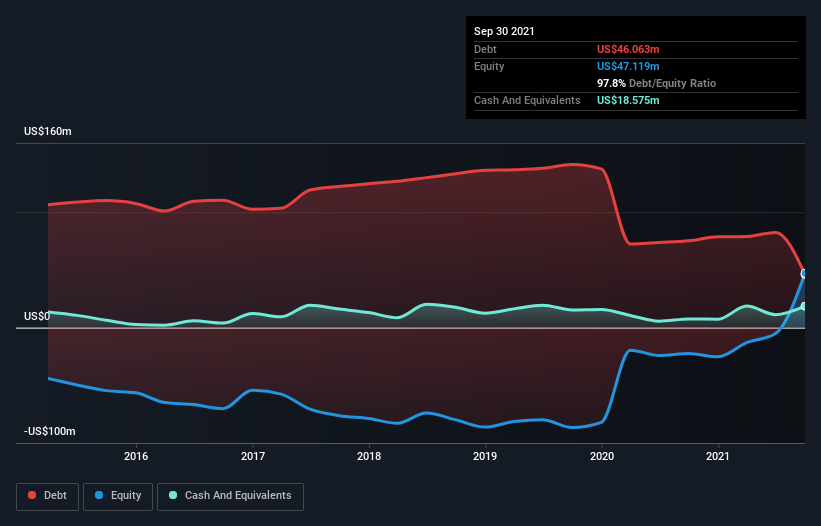Toggle the Equity series legend button
The image size is (821, 526).
tap(118, 496)
